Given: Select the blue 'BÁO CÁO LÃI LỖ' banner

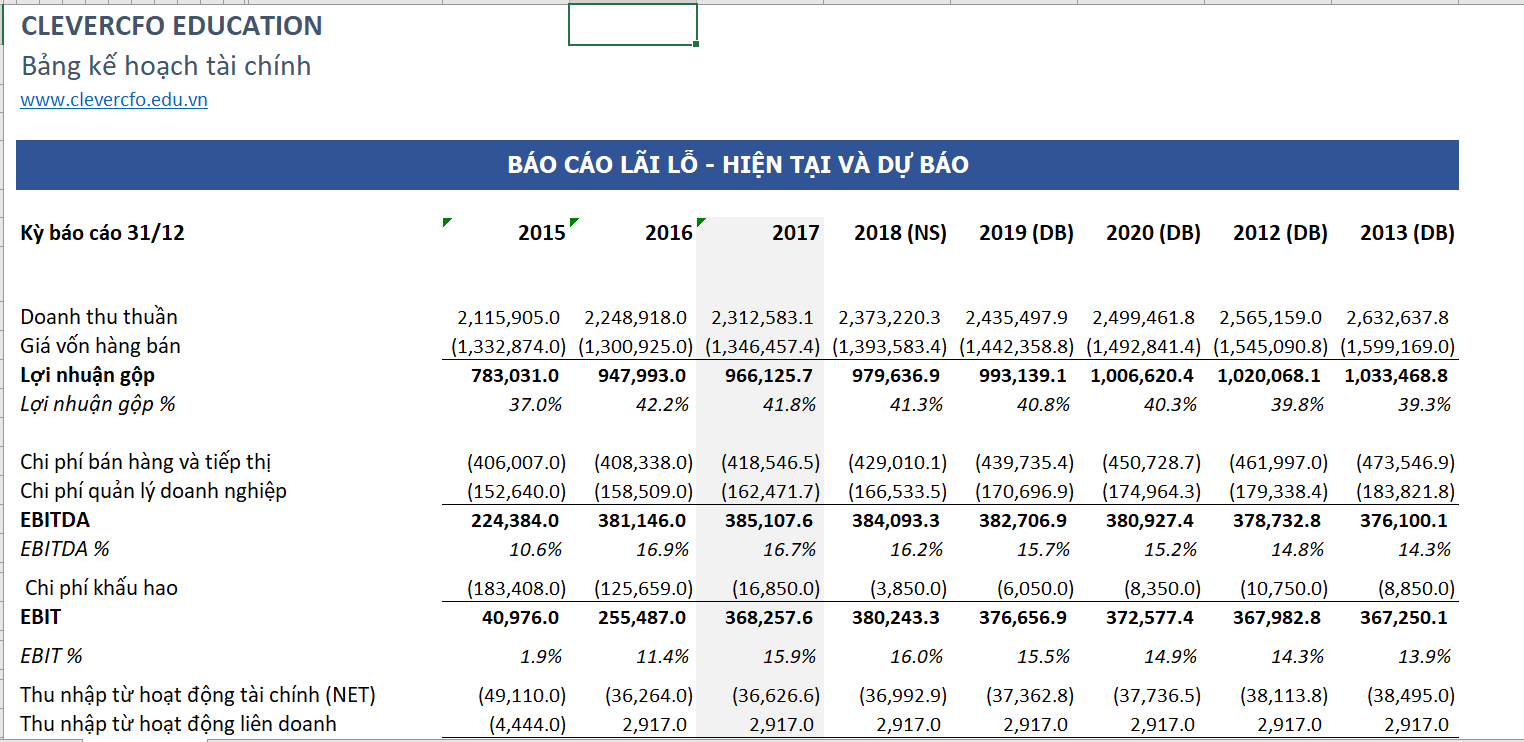Looking at the screenshot, I should (x=737, y=165).
